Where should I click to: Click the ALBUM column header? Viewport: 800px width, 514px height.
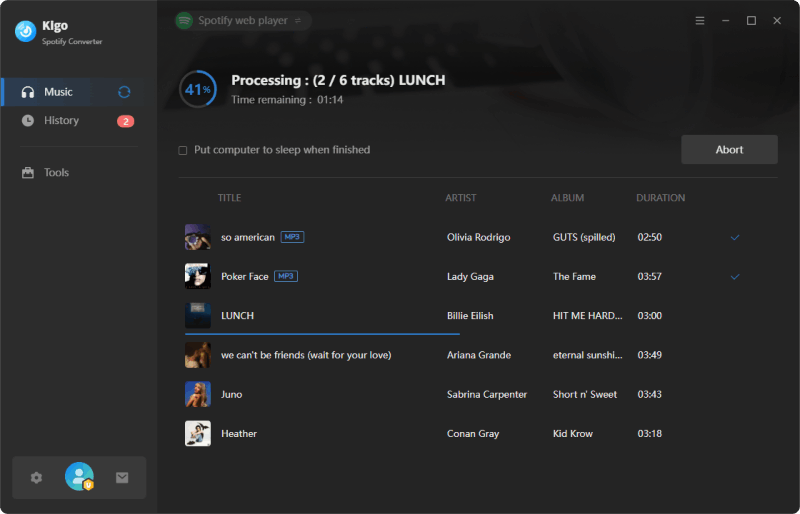[567, 198]
